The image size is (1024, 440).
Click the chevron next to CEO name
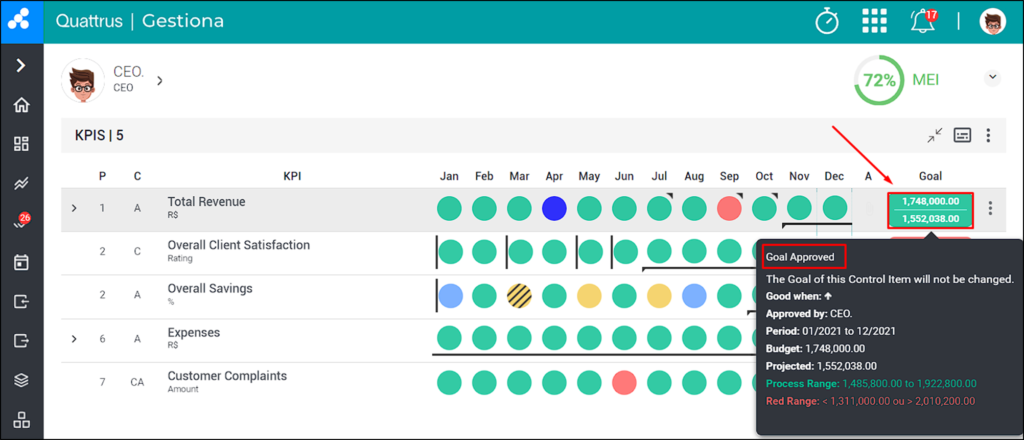[159, 80]
